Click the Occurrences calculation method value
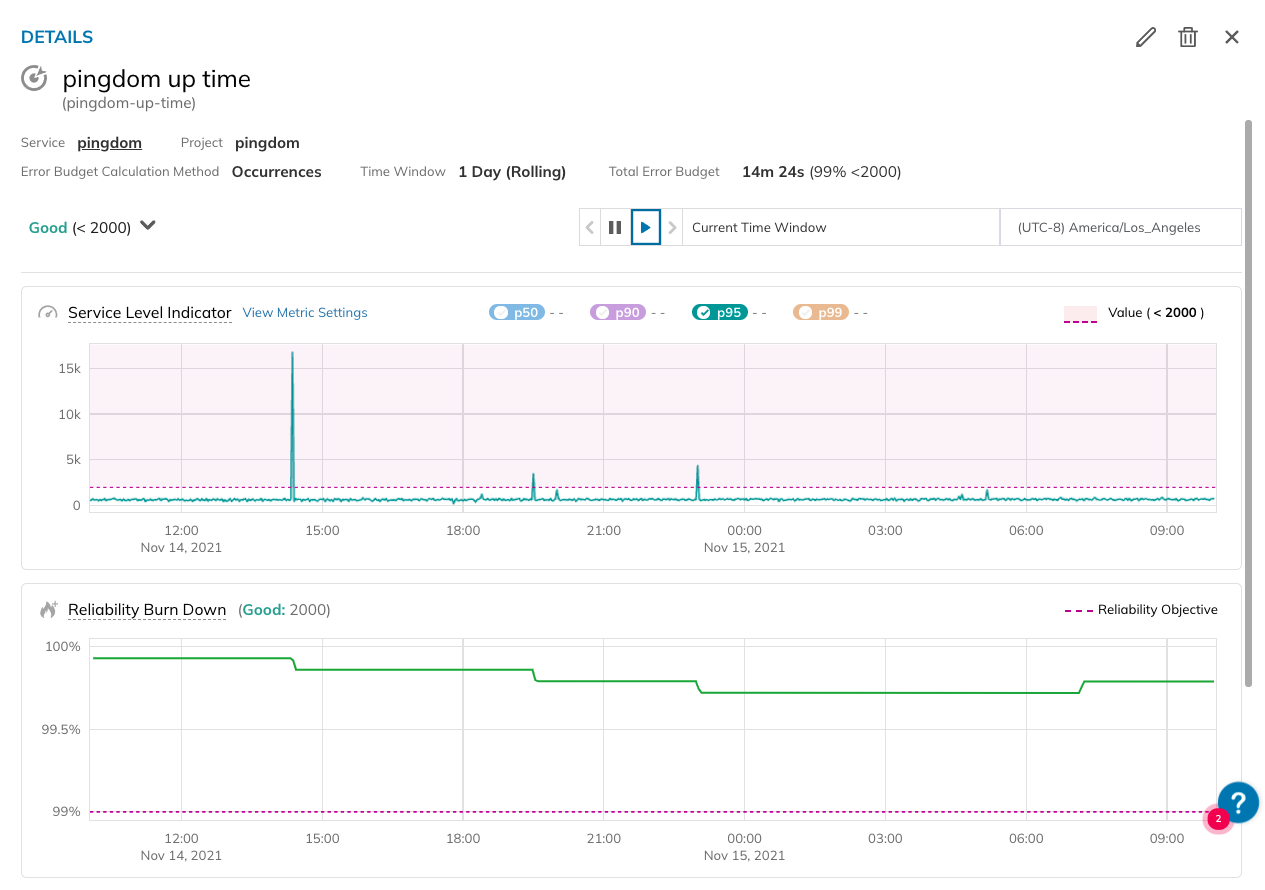1265x890 pixels. click(x=277, y=172)
